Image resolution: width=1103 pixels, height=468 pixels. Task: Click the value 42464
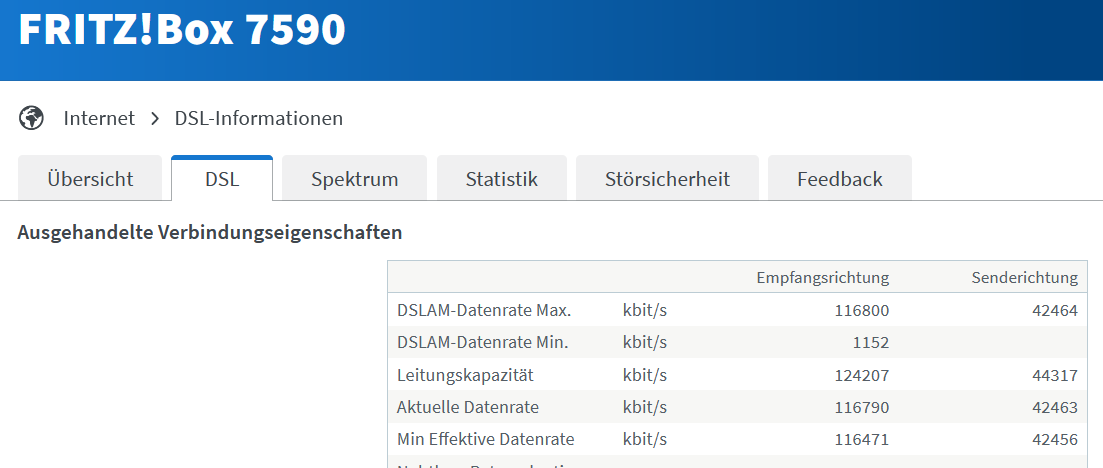tap(1054, 310)
